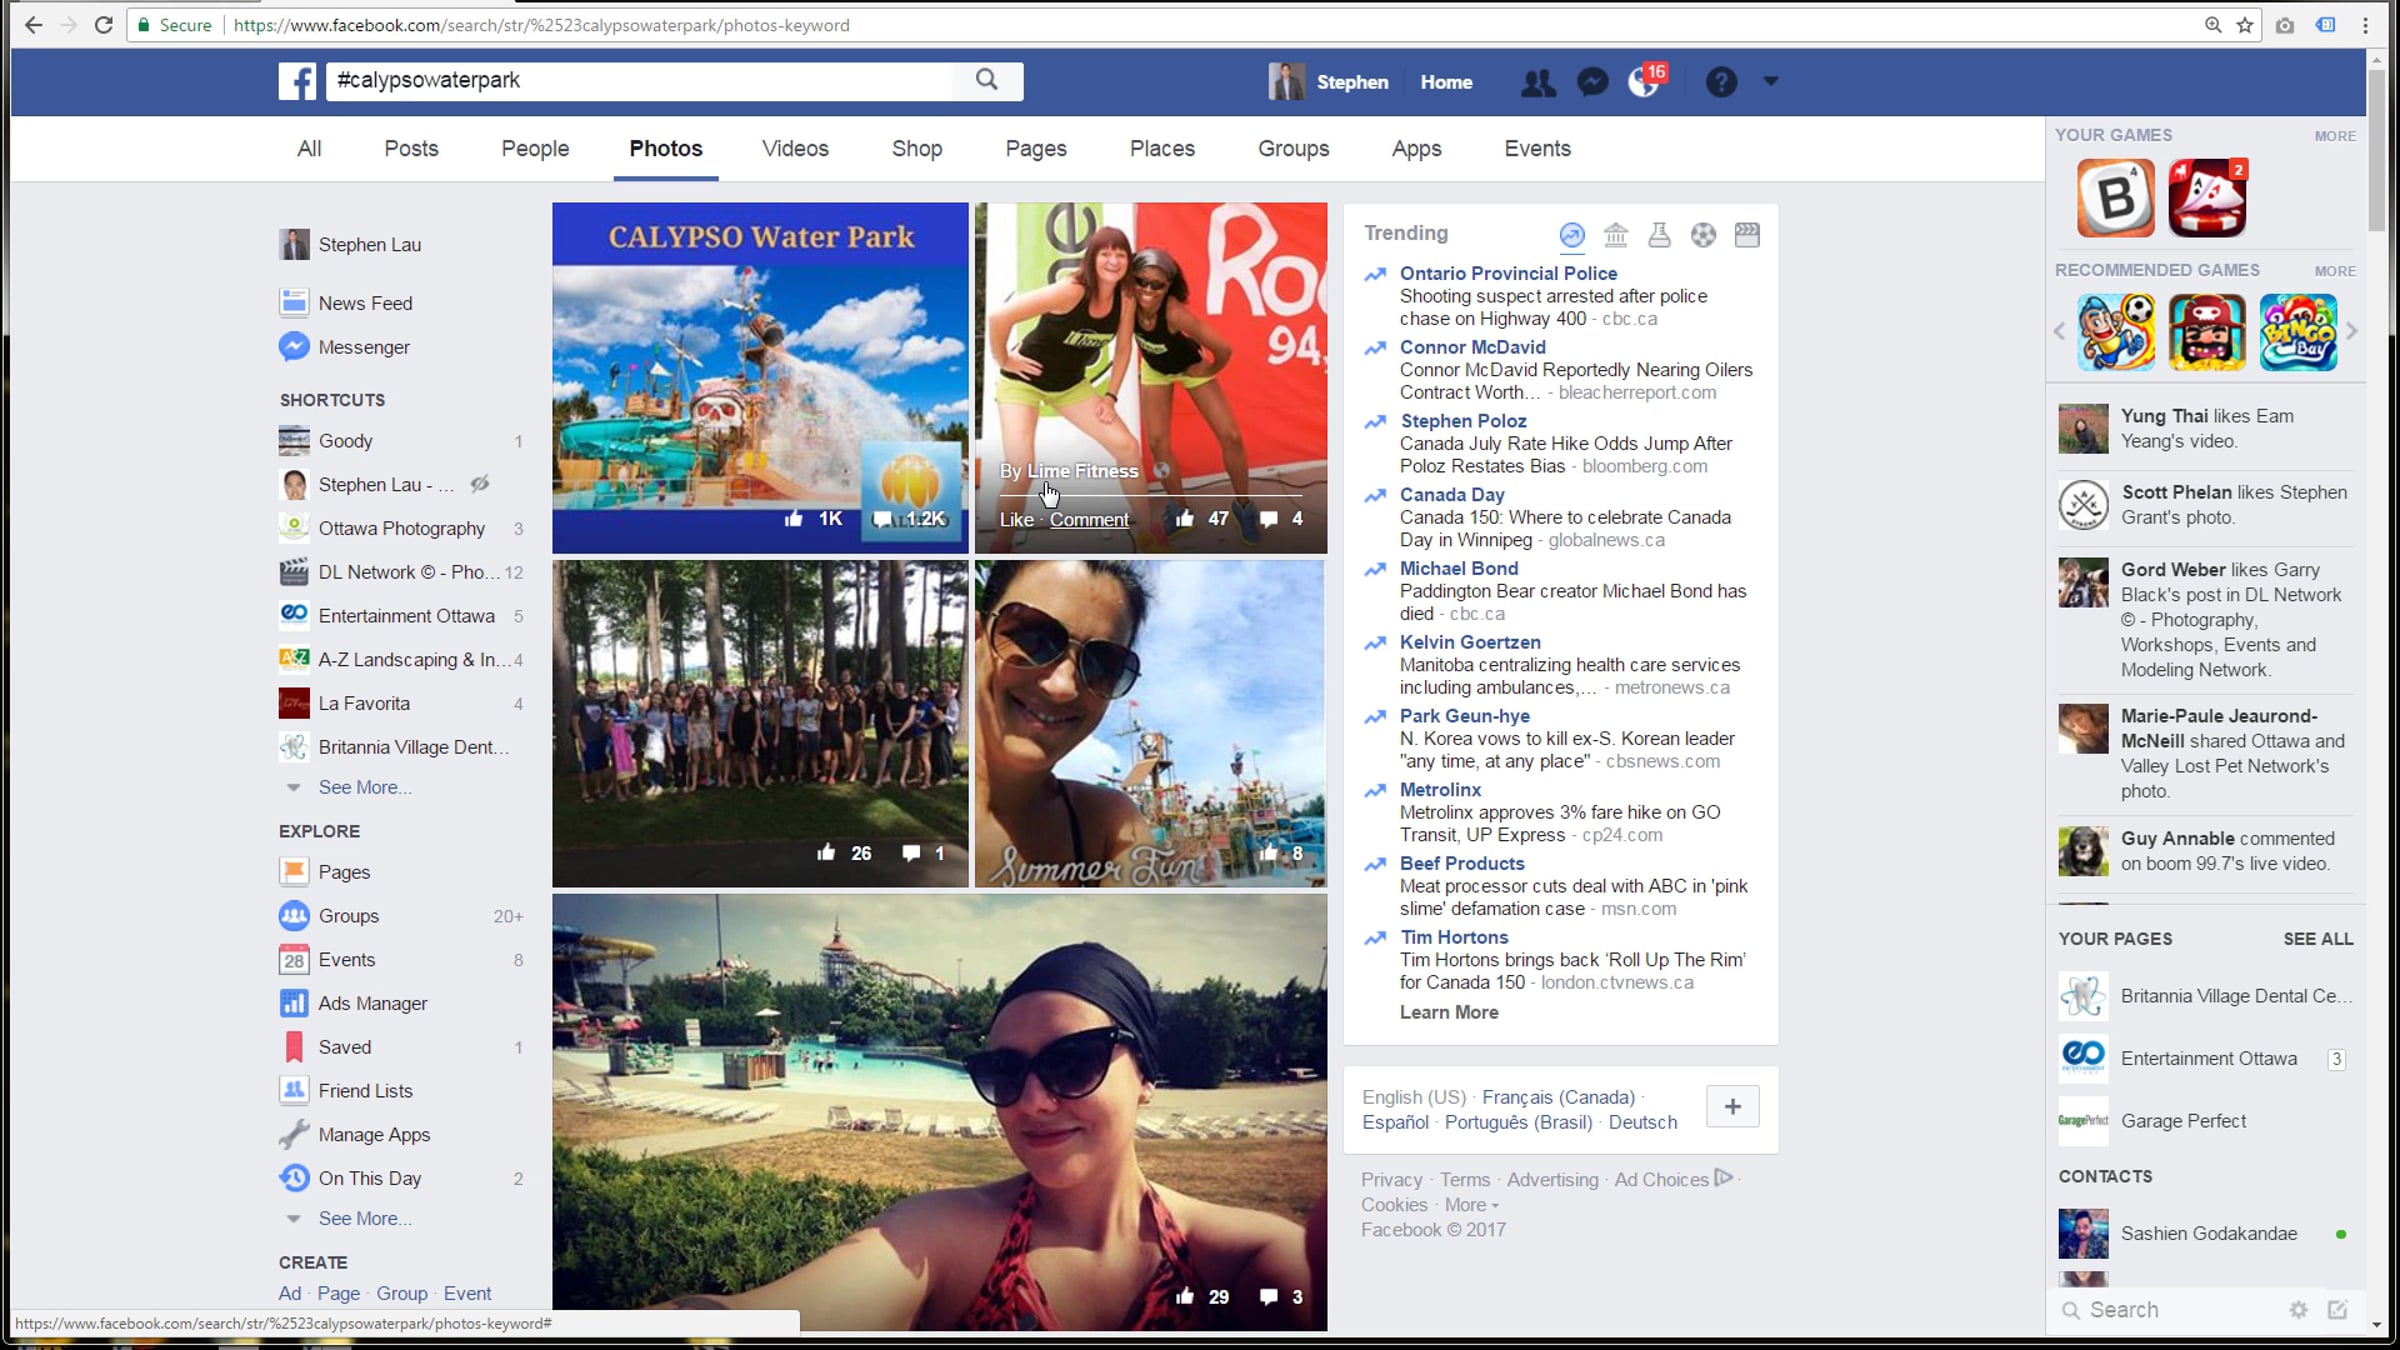This screenshot has height=1350, width=2400.
Task: Select Politics icon in Trending
Action: pyautogui.click(x=1616, y=235)
